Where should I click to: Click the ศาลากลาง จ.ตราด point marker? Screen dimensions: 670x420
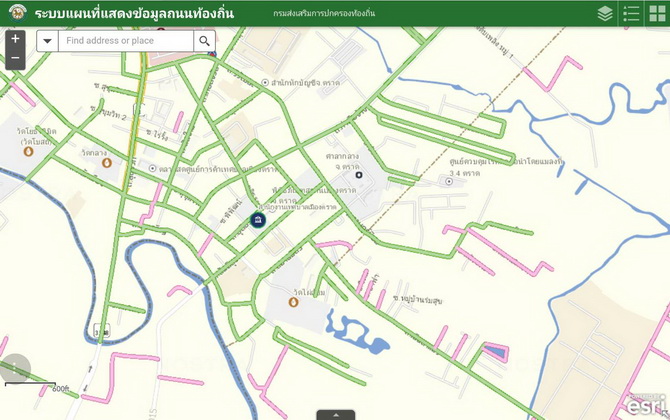tap(359, 175)
